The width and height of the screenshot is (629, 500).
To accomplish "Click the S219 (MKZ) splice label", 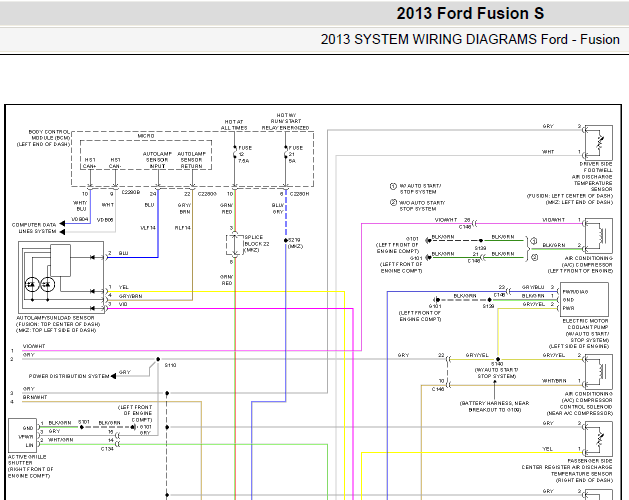I will [295, 243].
